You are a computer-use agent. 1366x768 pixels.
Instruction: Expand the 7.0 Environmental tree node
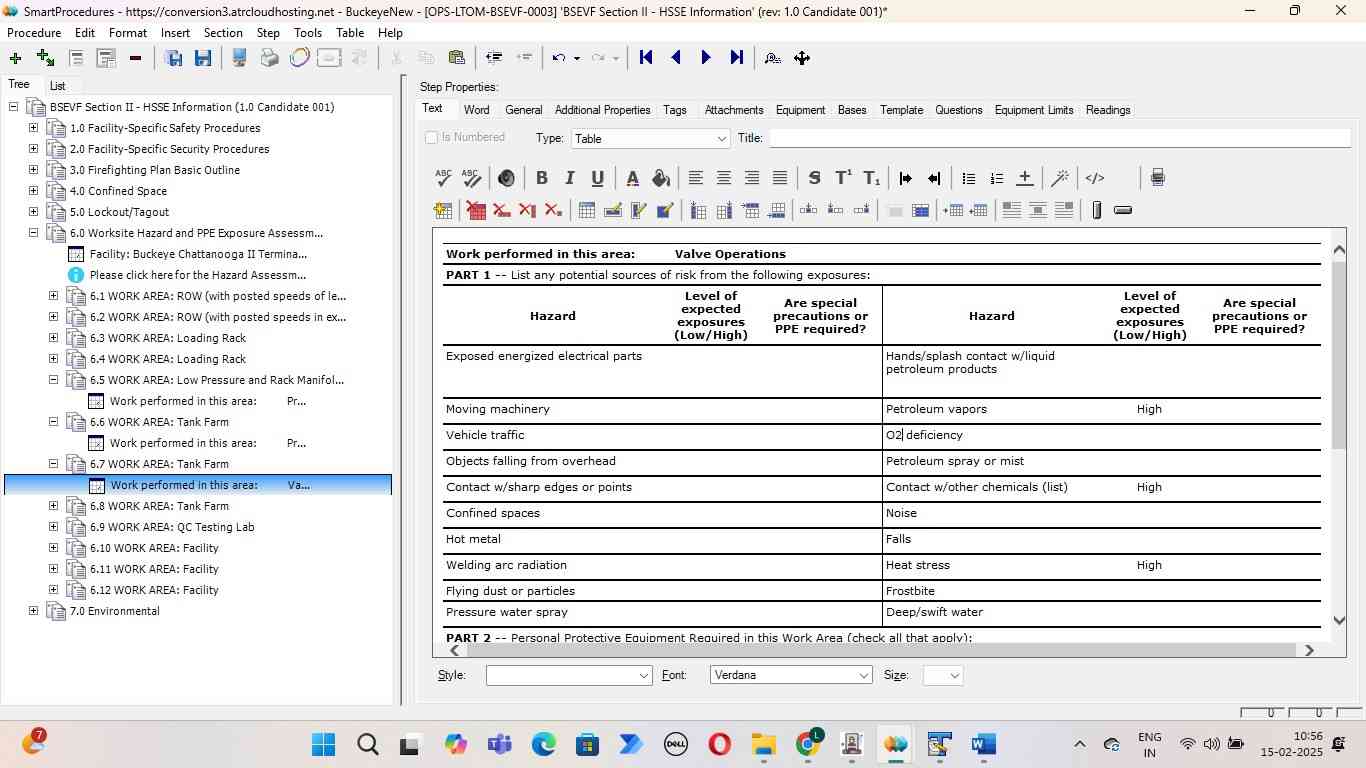pyautogui.click(x=34, y=611)
